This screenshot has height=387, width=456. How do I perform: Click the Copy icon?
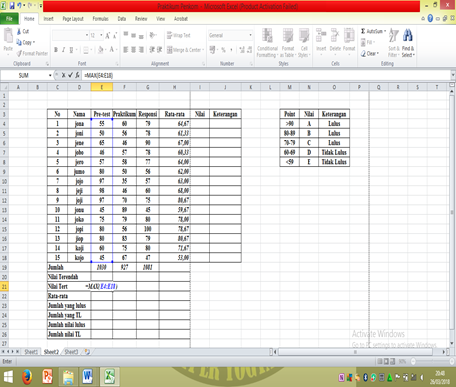pos(19,42)
